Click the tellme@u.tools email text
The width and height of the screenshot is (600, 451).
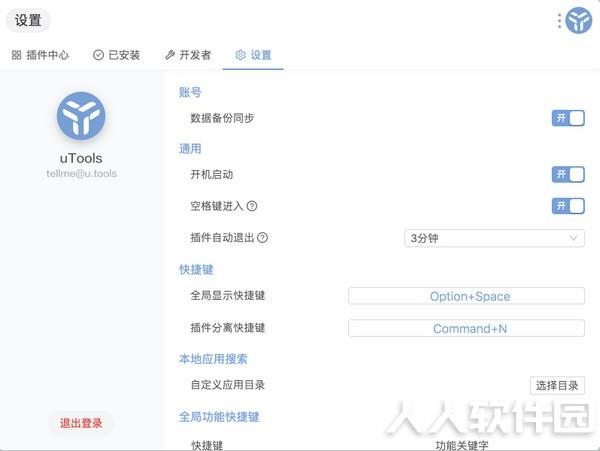[x=82, y=173]
